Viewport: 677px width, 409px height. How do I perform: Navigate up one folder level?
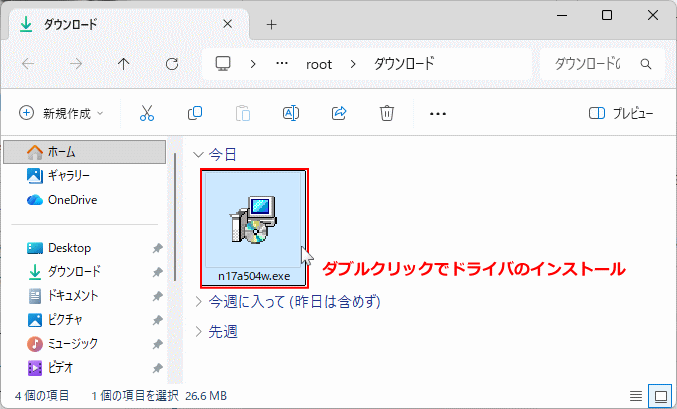(x=123, y=64)
